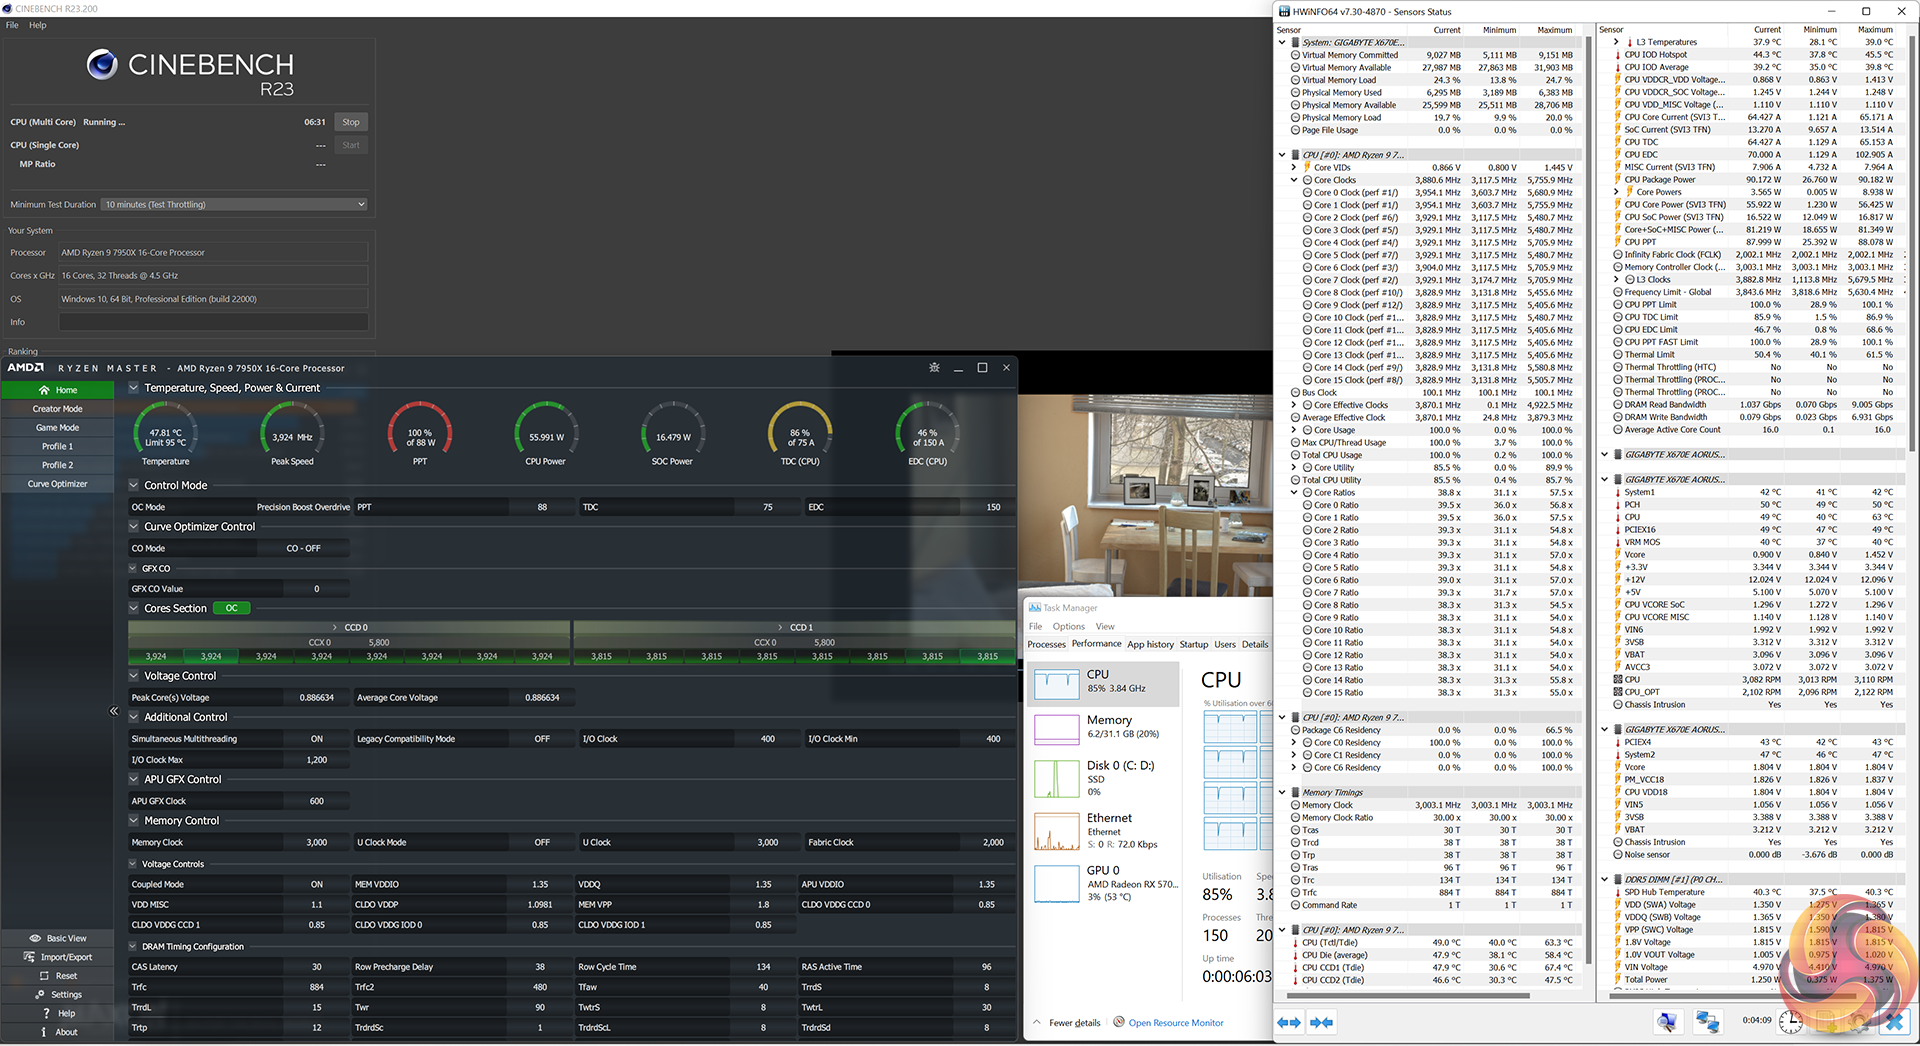Screen dimensions: 1920x1046
Task: Click HWiNFO clock reset timer icon
Action: coord(1790,1022)
